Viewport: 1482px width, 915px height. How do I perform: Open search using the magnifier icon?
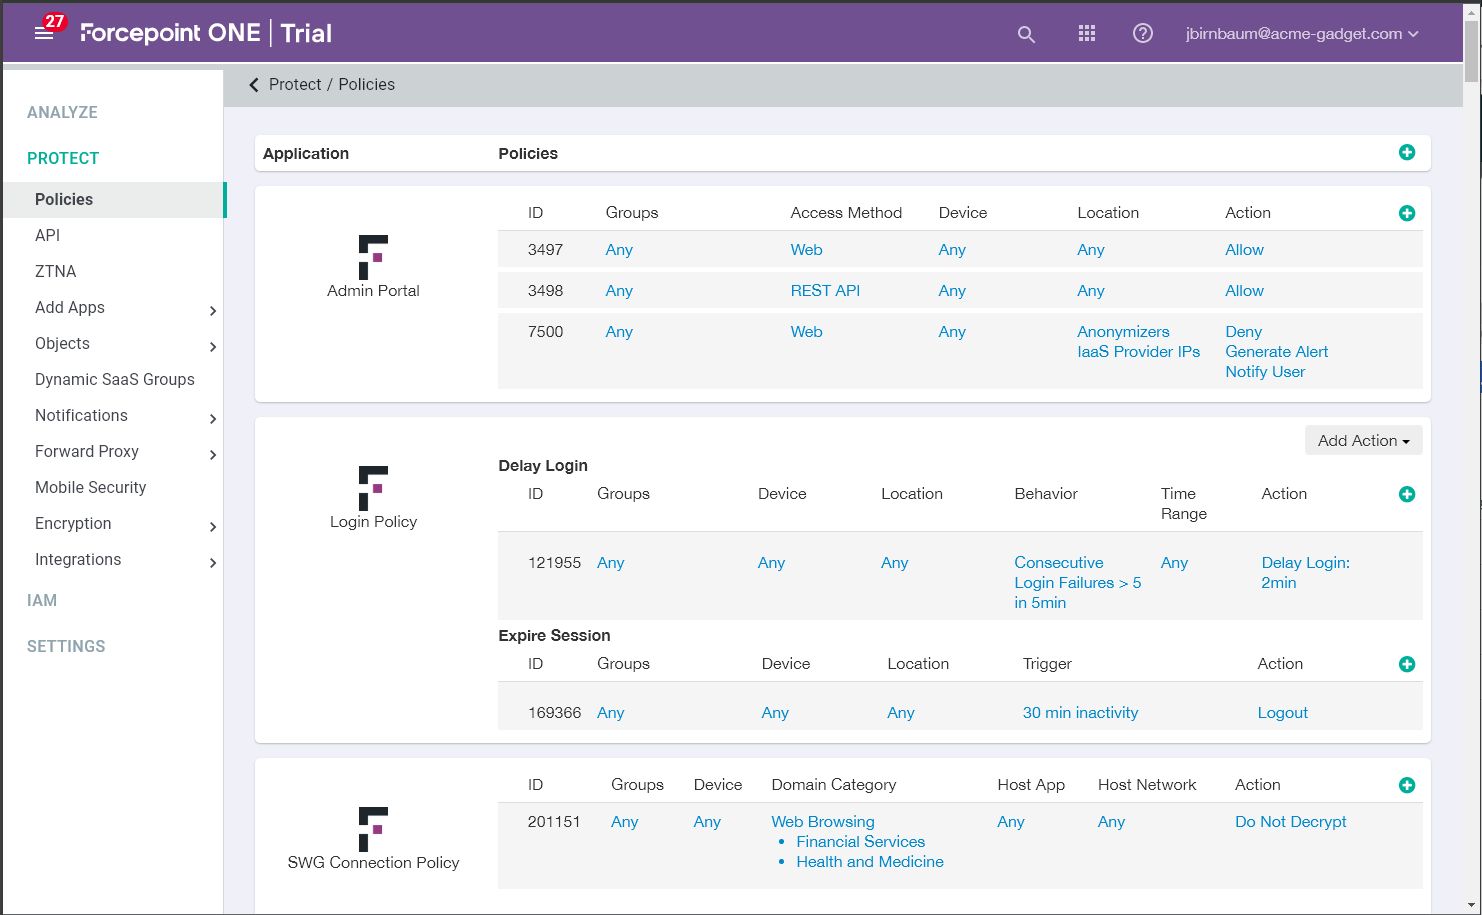click(x=1026, y=33)
